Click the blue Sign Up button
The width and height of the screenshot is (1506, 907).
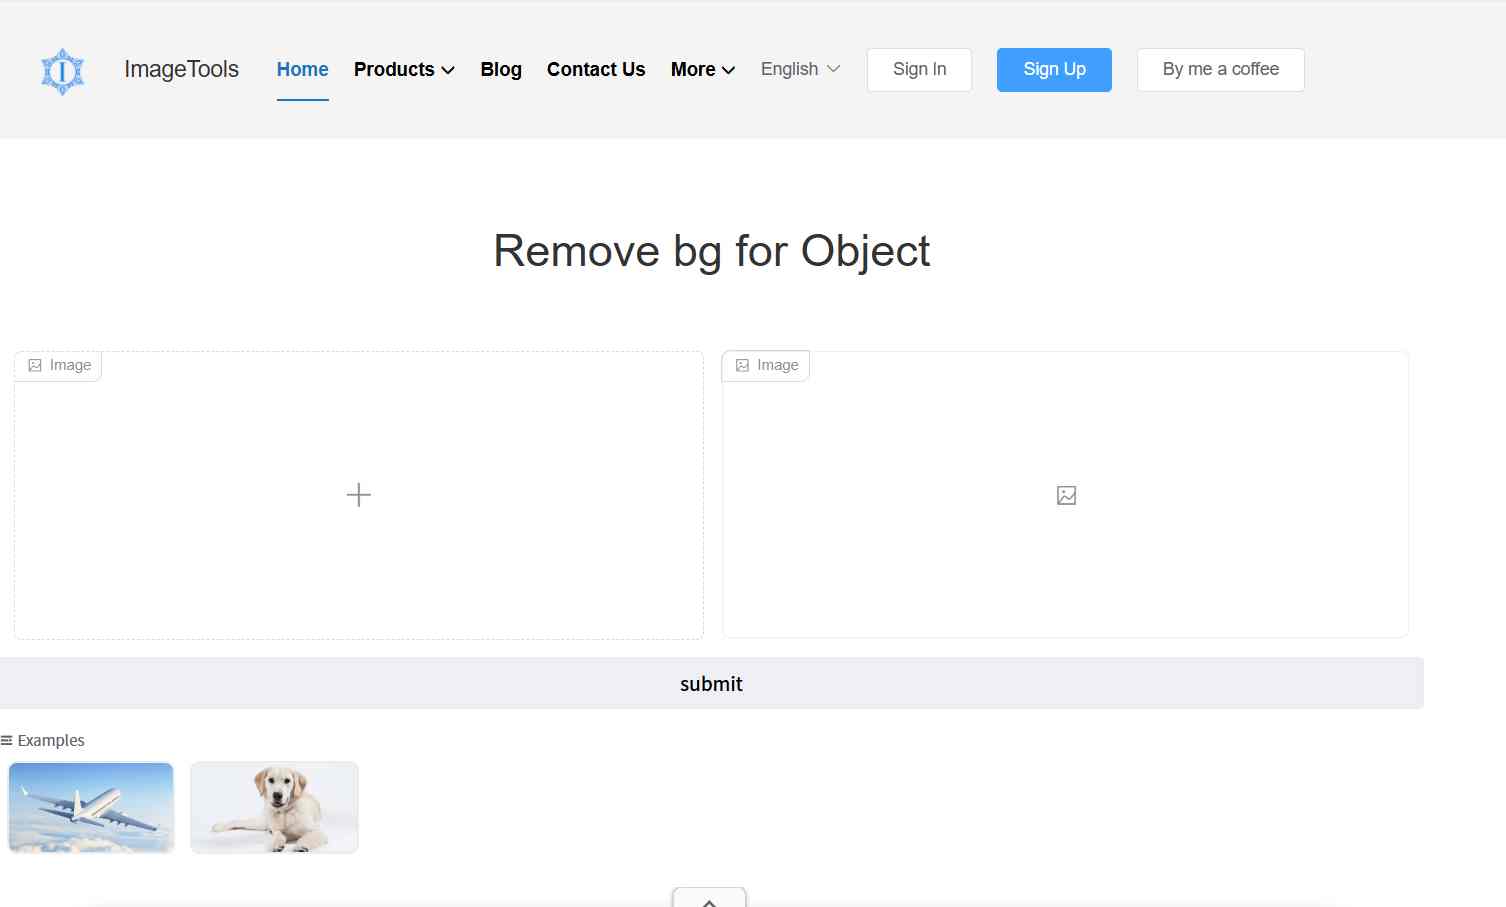coord(1054,70)
